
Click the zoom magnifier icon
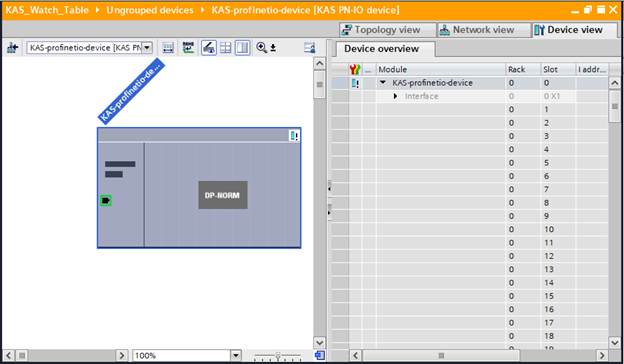tap(261, 48)
